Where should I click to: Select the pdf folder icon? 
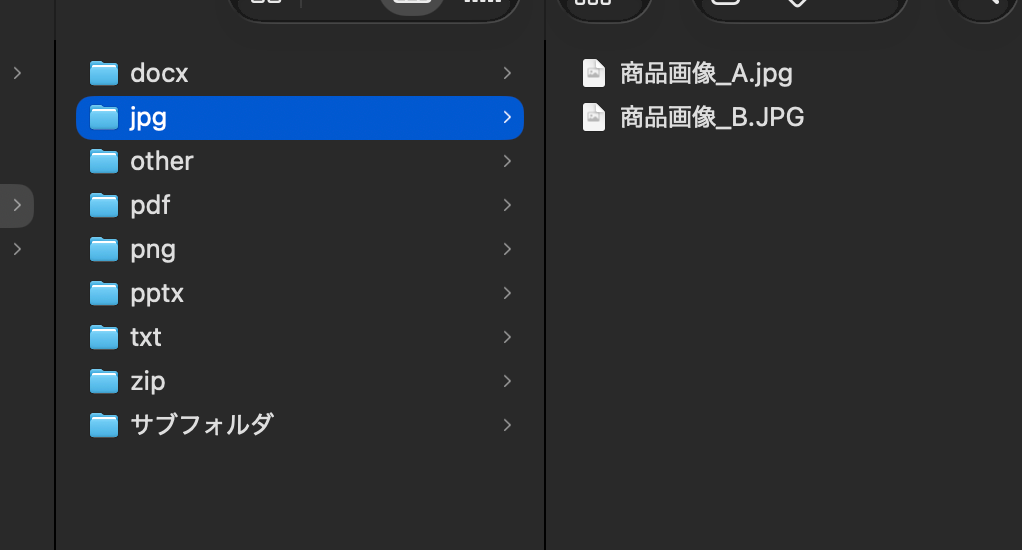[104, 205]
